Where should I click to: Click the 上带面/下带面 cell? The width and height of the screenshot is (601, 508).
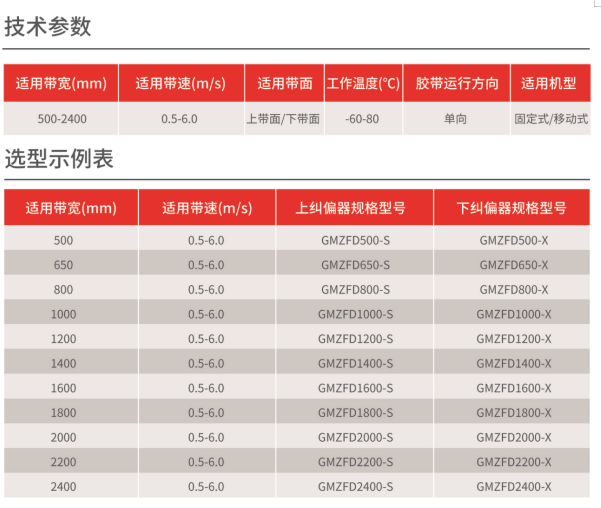(284, 118)
